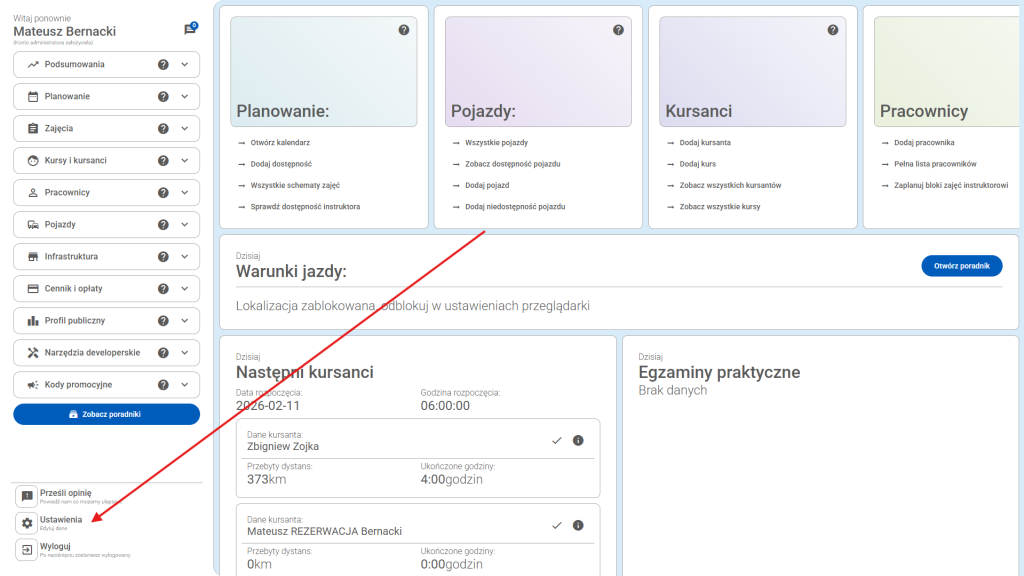Click the Otwórz poradnik button
The image size is (1024, 576).
tap(961, 265)
